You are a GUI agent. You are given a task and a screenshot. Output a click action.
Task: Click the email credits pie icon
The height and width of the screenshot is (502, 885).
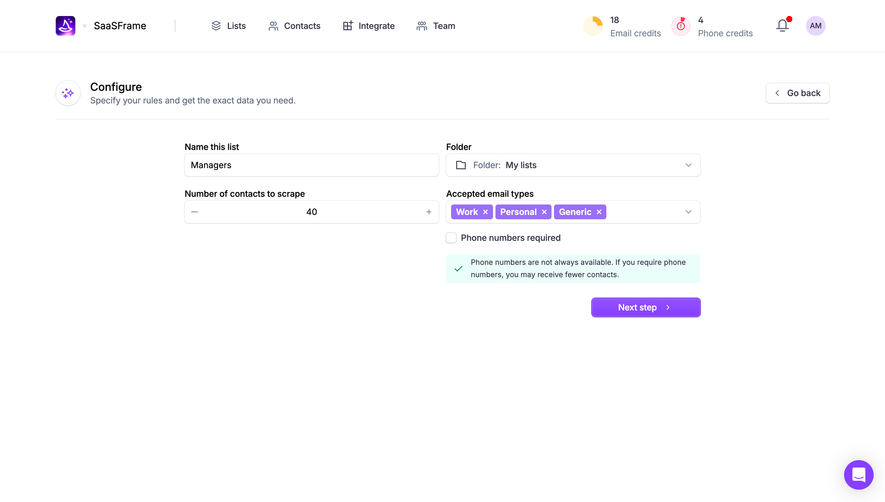pos(593,26)
